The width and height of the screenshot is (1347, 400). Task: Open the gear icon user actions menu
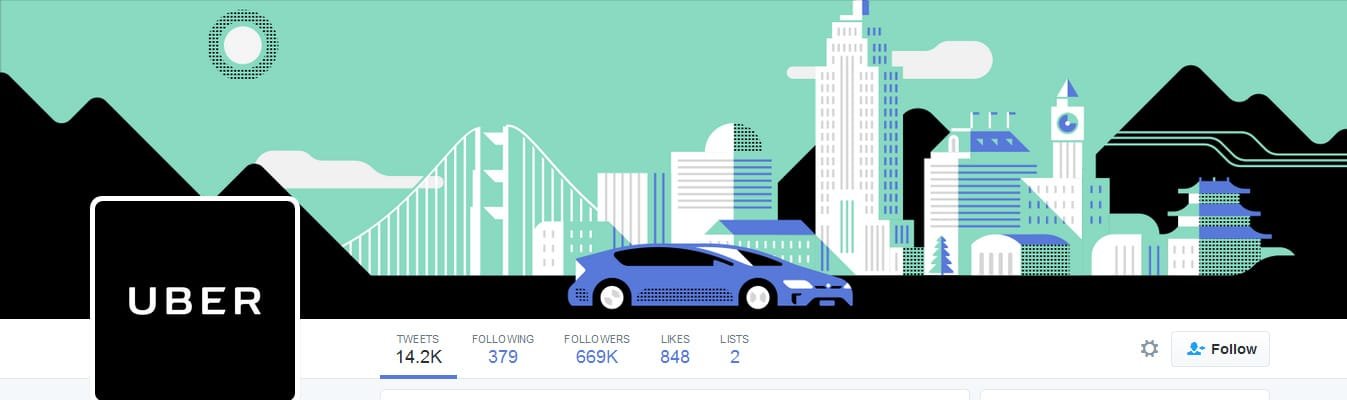coord(1150,349)
